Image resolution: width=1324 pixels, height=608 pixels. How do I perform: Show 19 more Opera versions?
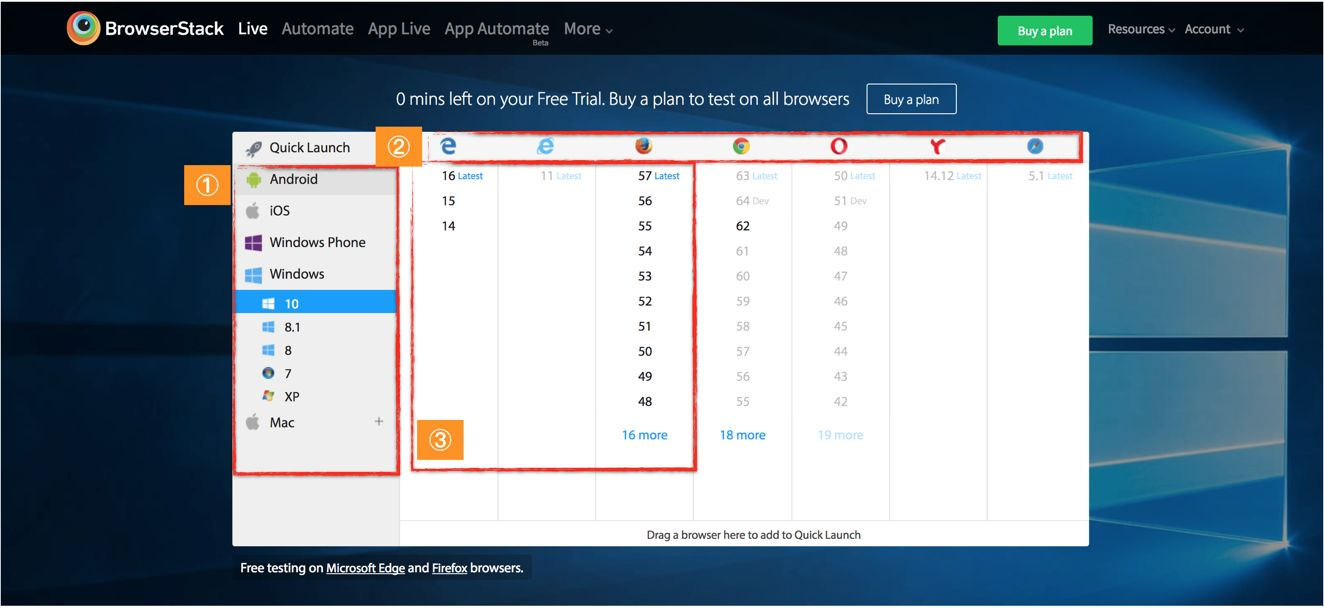840,435
